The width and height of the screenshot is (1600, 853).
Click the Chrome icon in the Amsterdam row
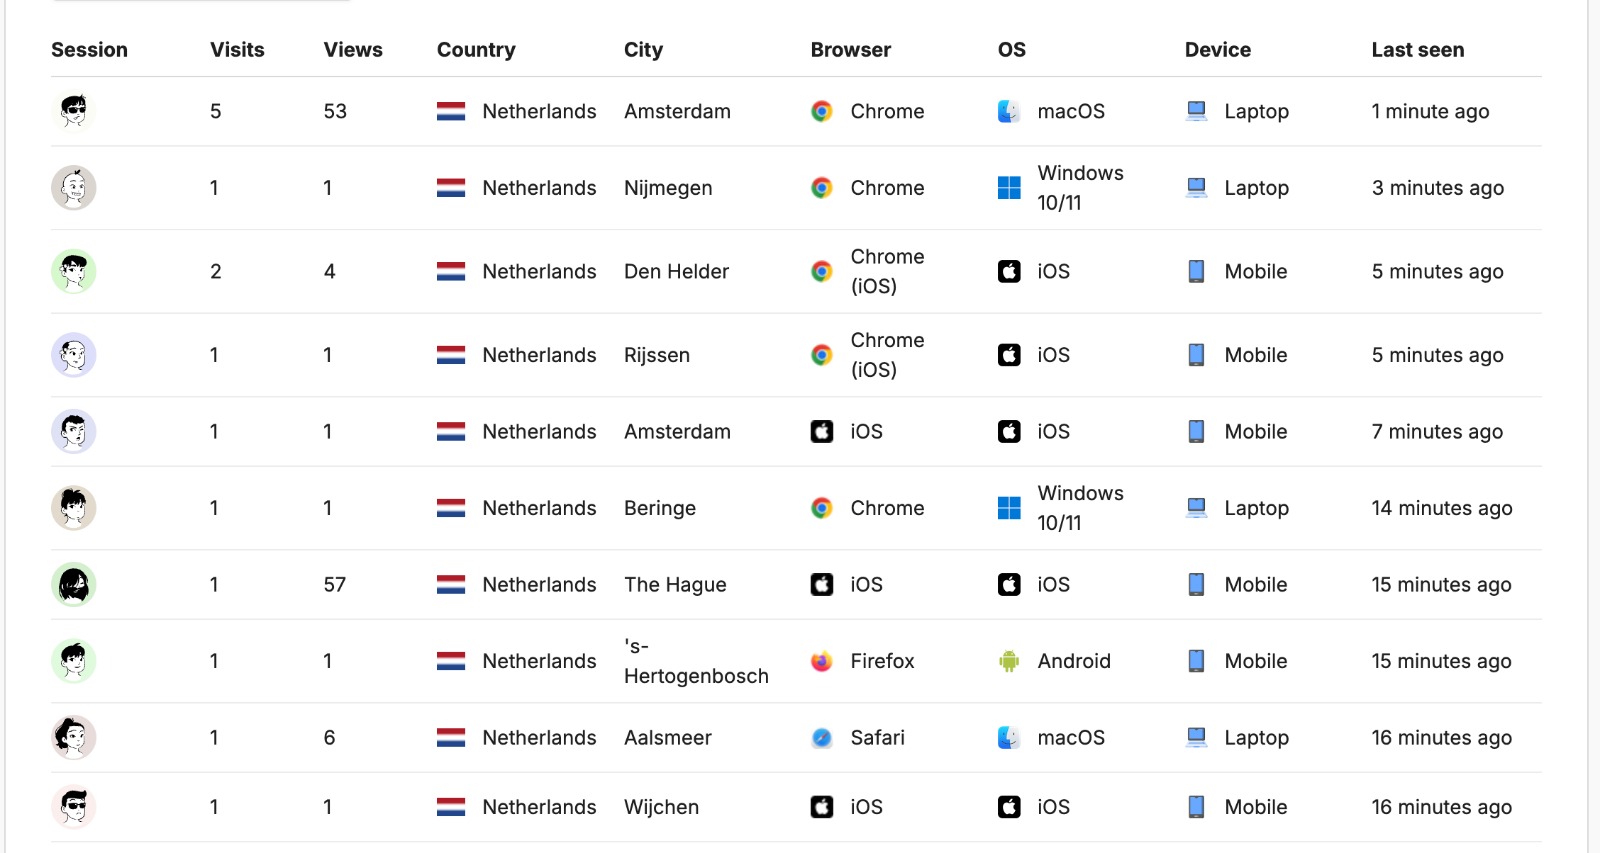[x=820, y=111]
